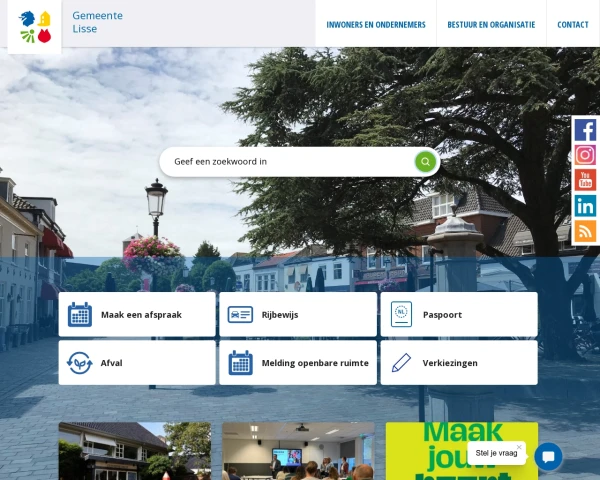
Task: Open the Afval tile
Action: pyautogui.click(x=137, y=363)
